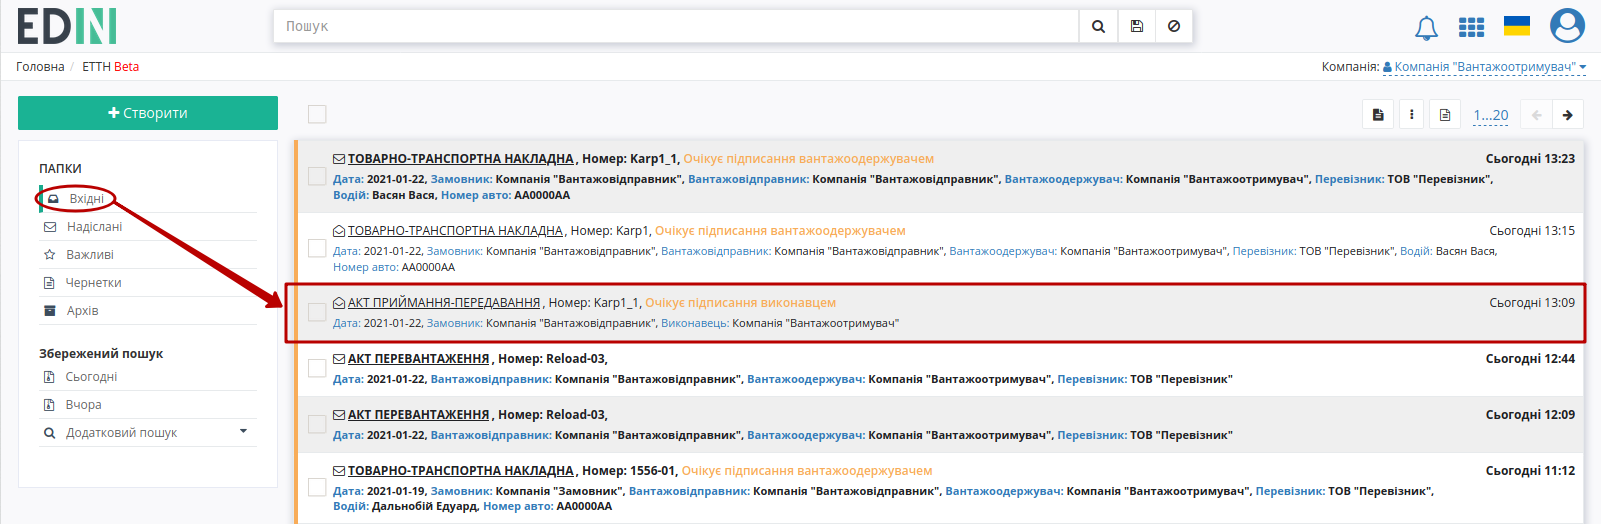
Task: Switch language via Ukrainian flag
Action: (x=1517, y=26)
